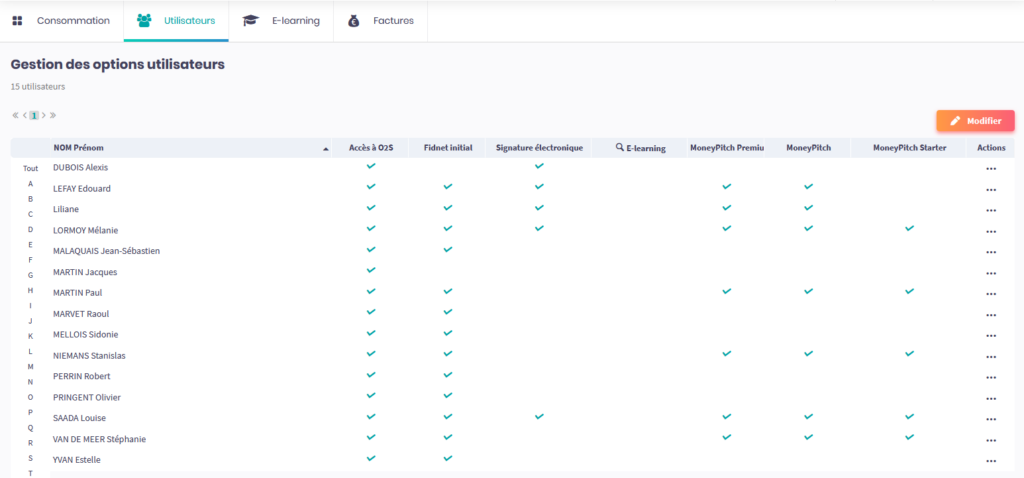Open actions menu for SAADA Louise
The image size is (1024, 478).
[x=990, y=419]
